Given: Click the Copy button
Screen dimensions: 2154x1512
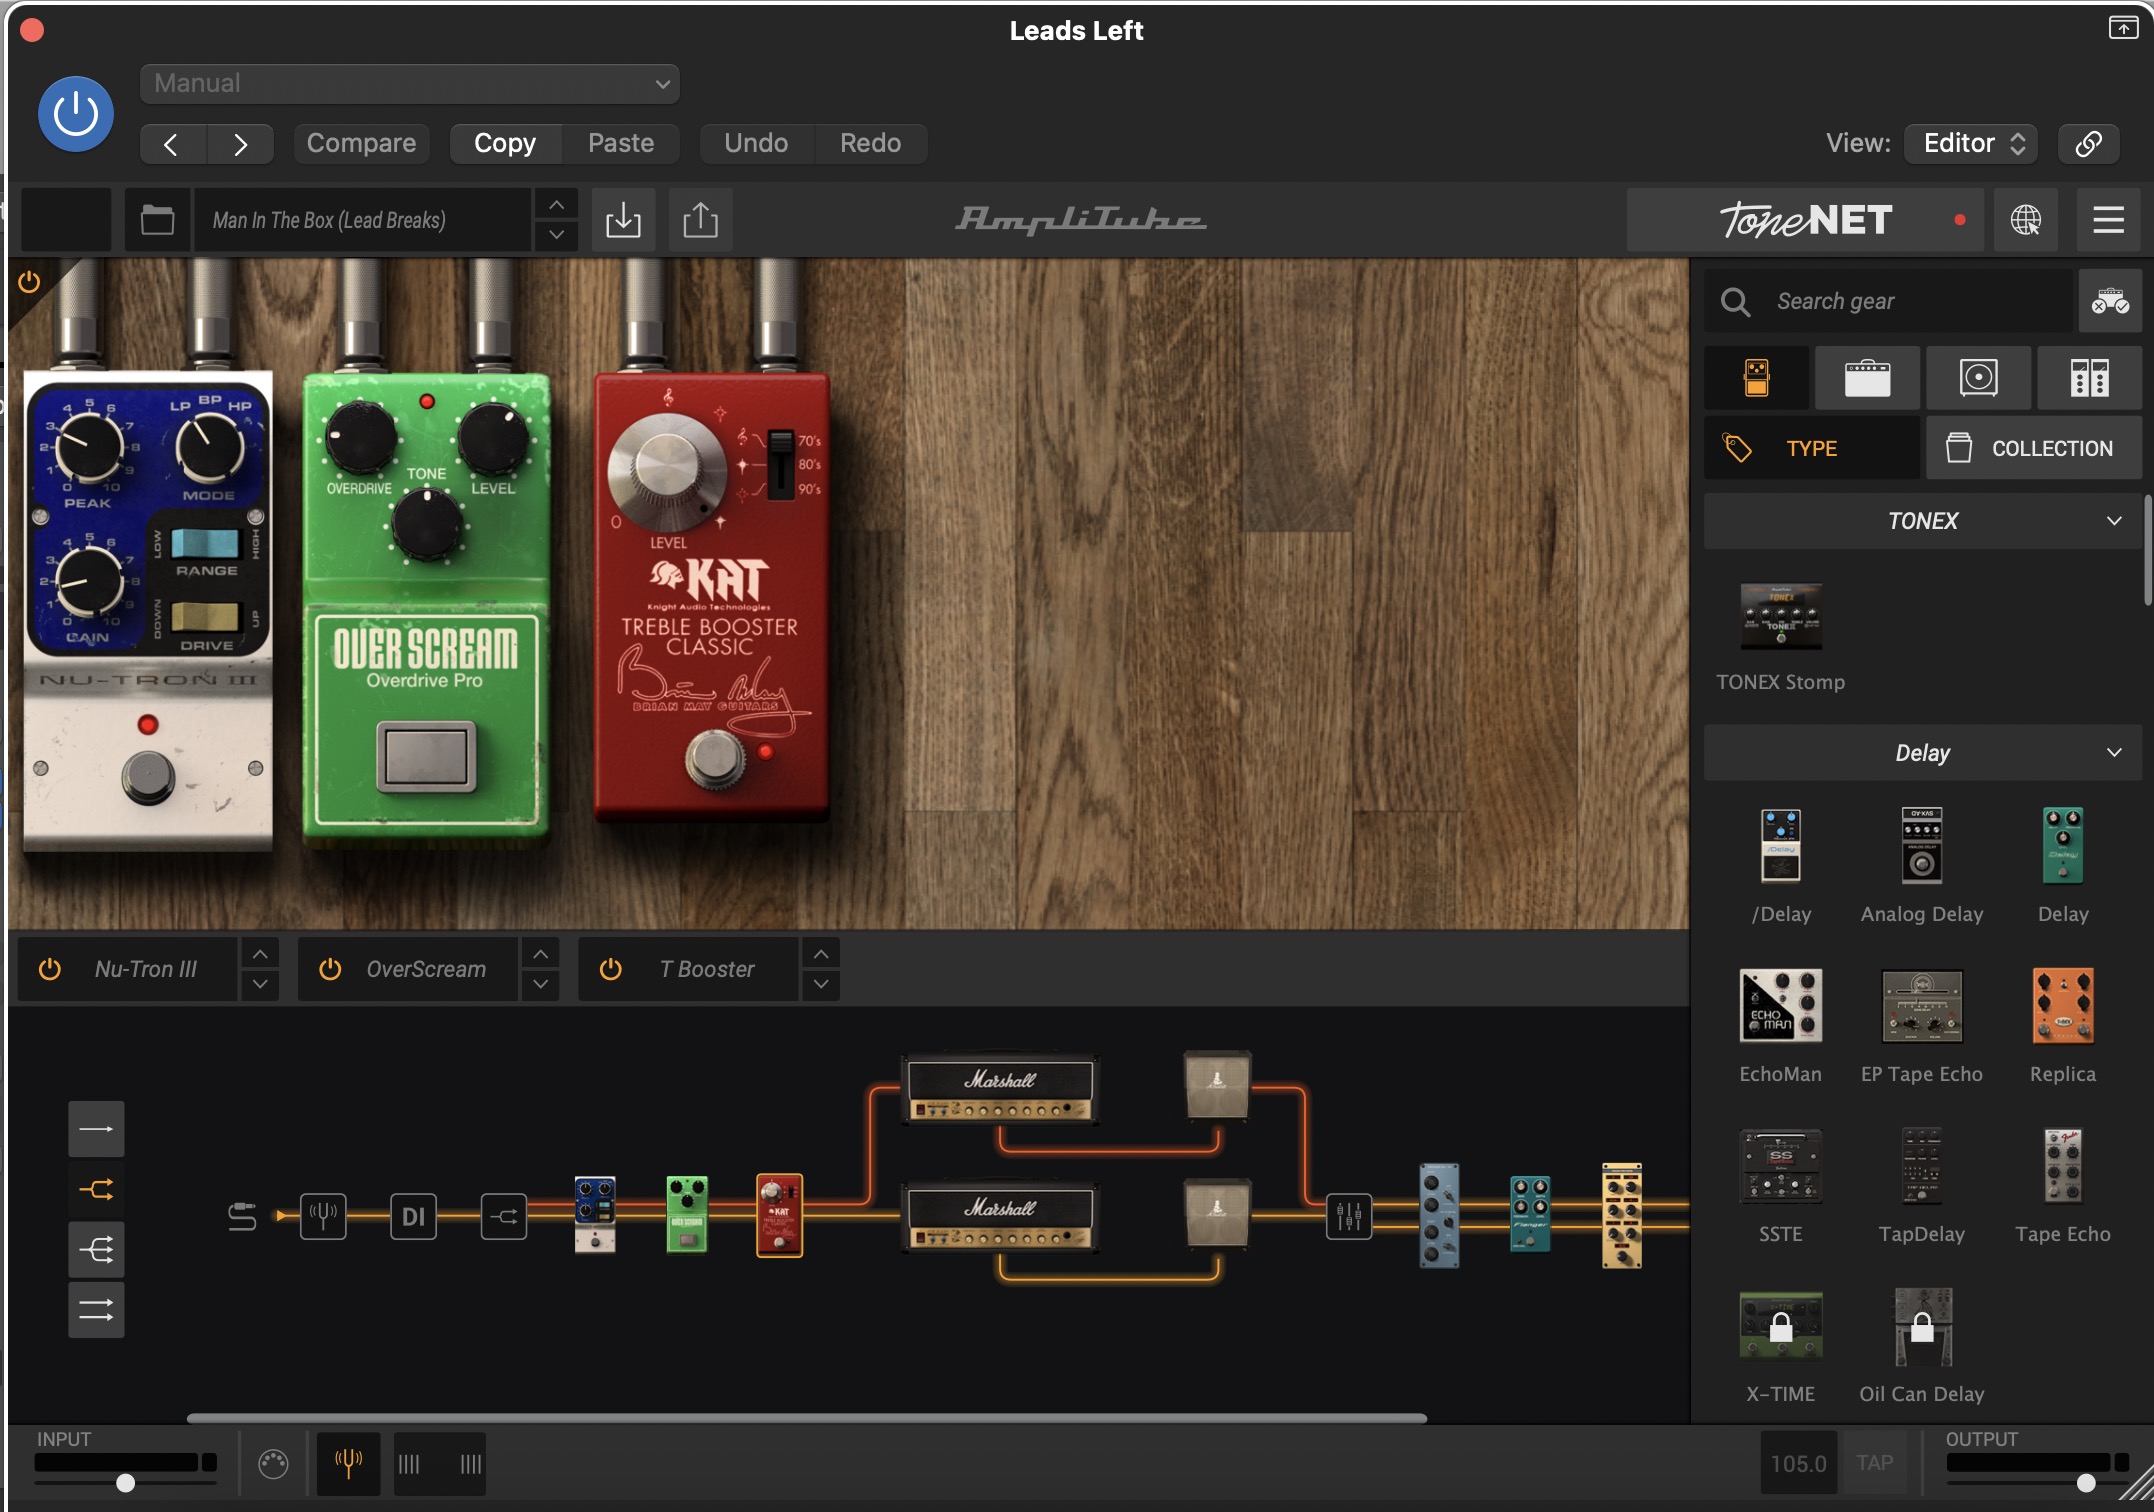Looking at the screenshot, I should pos(505,143).
